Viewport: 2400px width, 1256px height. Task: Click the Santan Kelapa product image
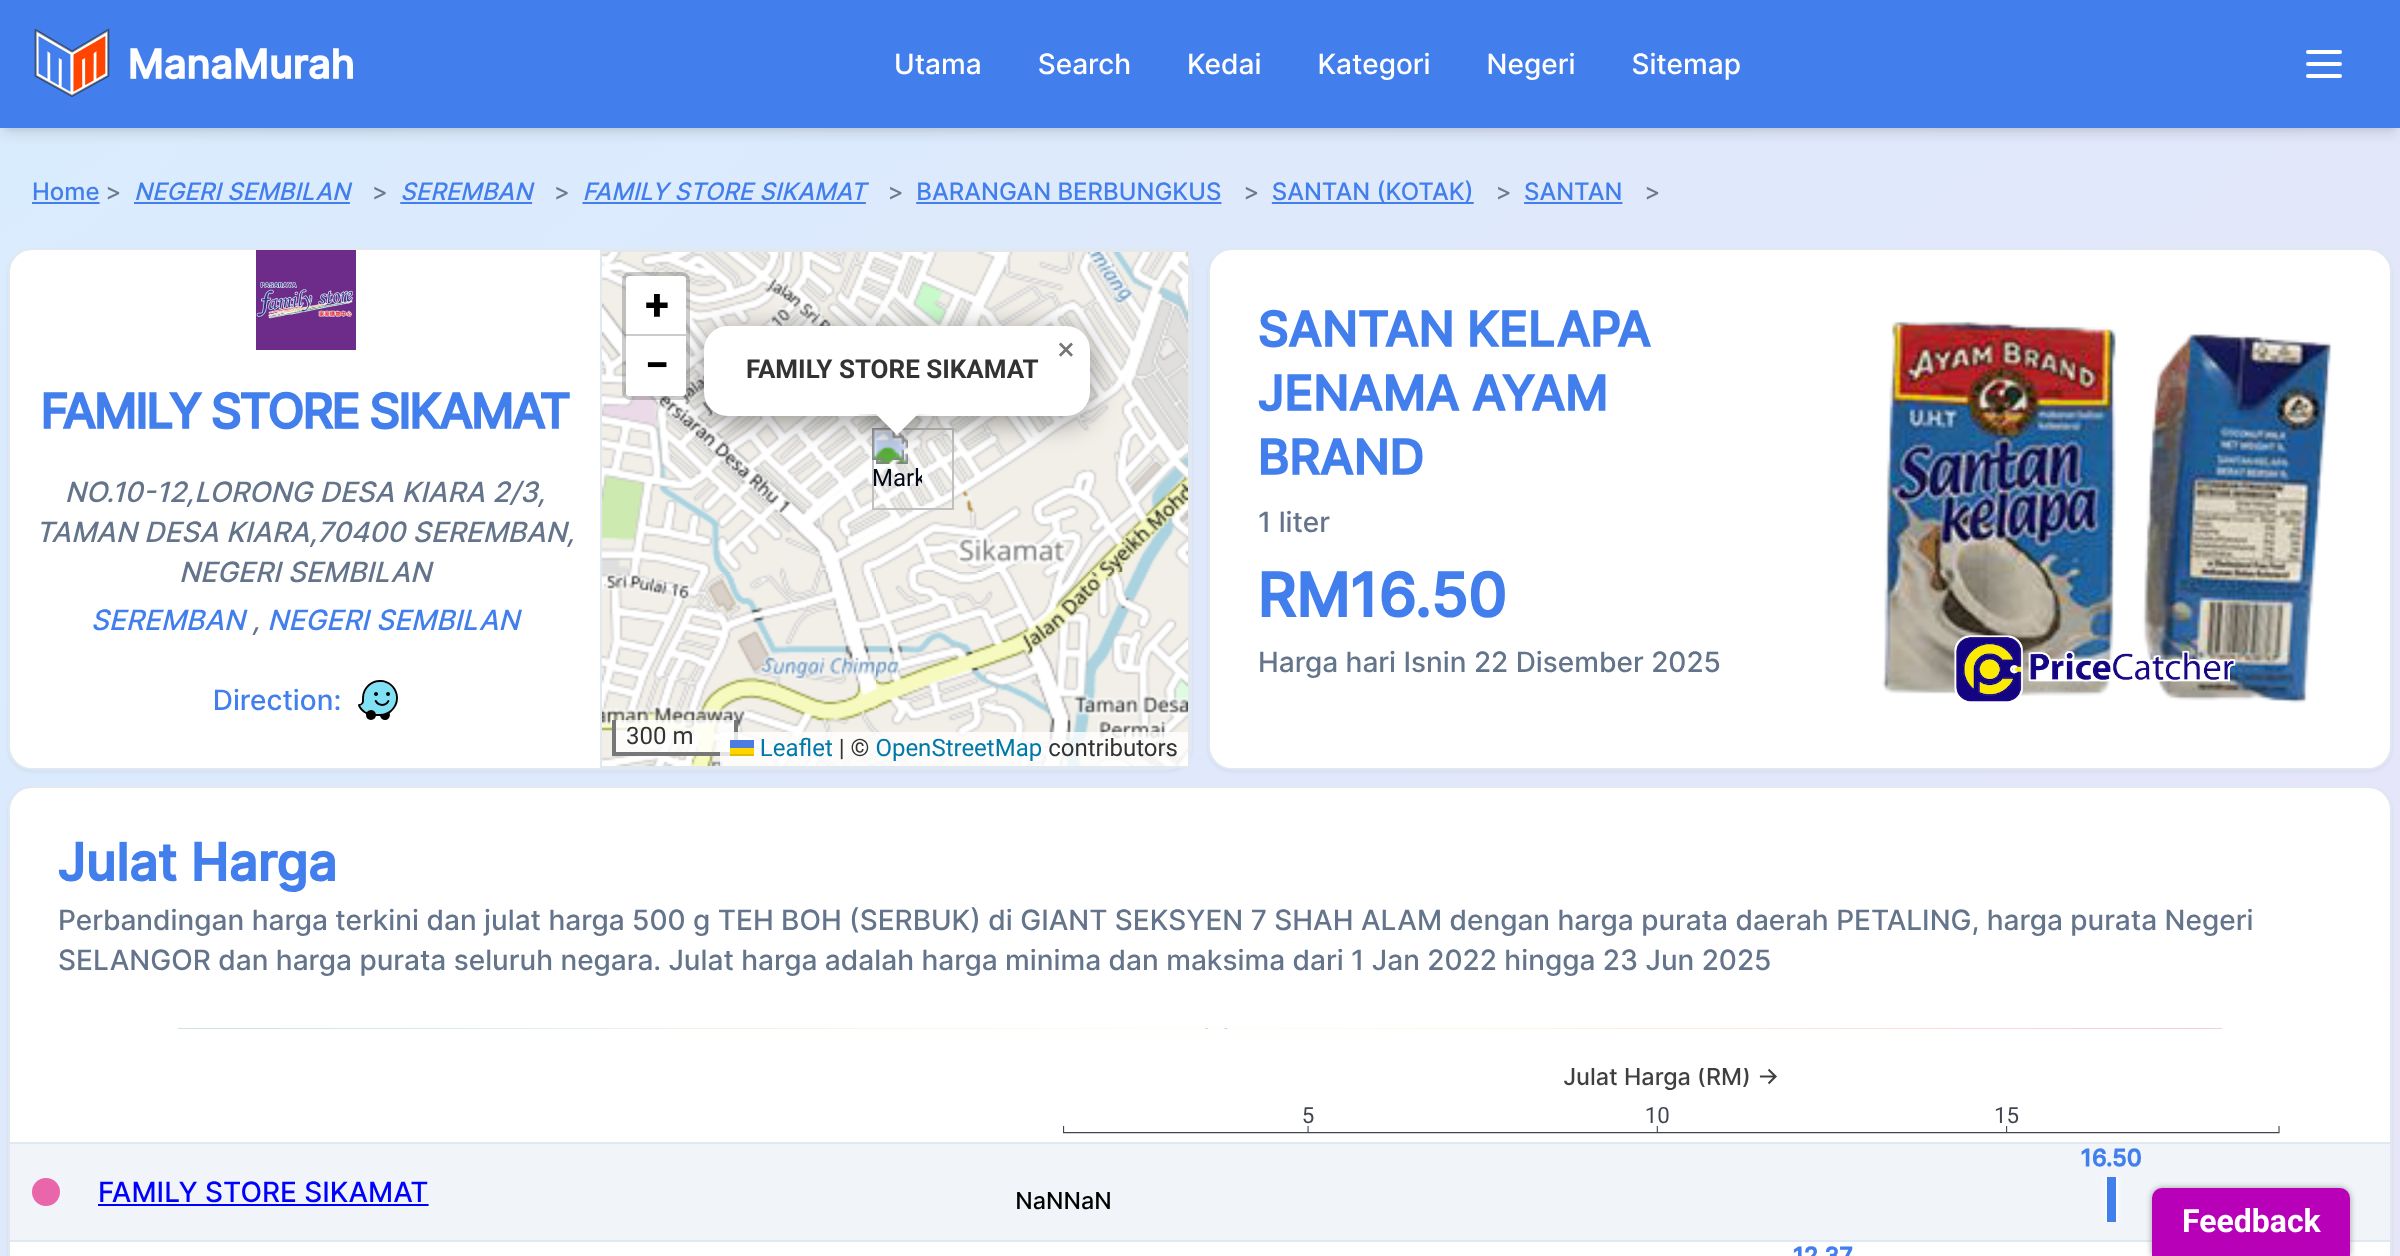(2106, 511)
